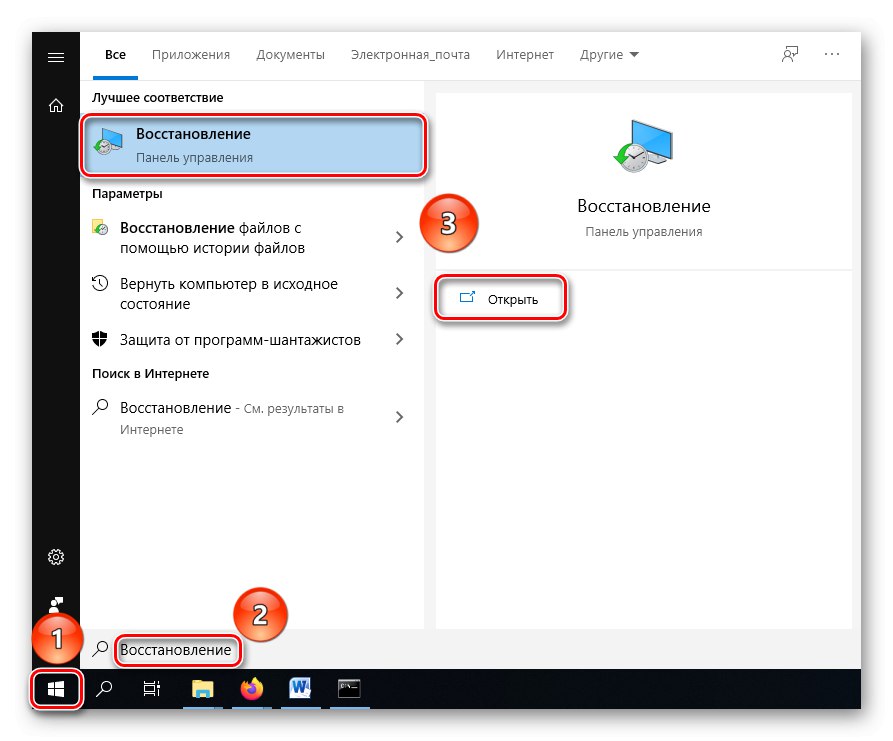Click Панель управления subtitle in preview pane
Screen dimensions: 893x741
coord(644,232)
